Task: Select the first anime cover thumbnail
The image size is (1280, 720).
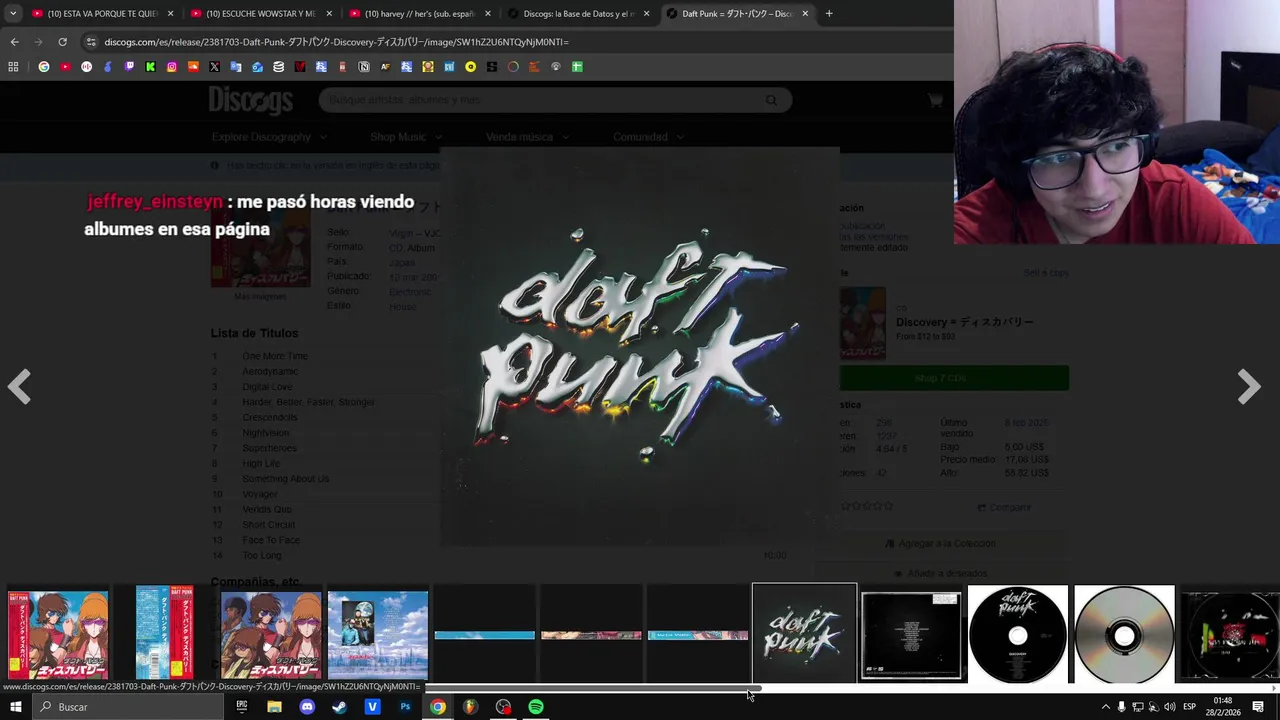Action: [x=58, y=635]
